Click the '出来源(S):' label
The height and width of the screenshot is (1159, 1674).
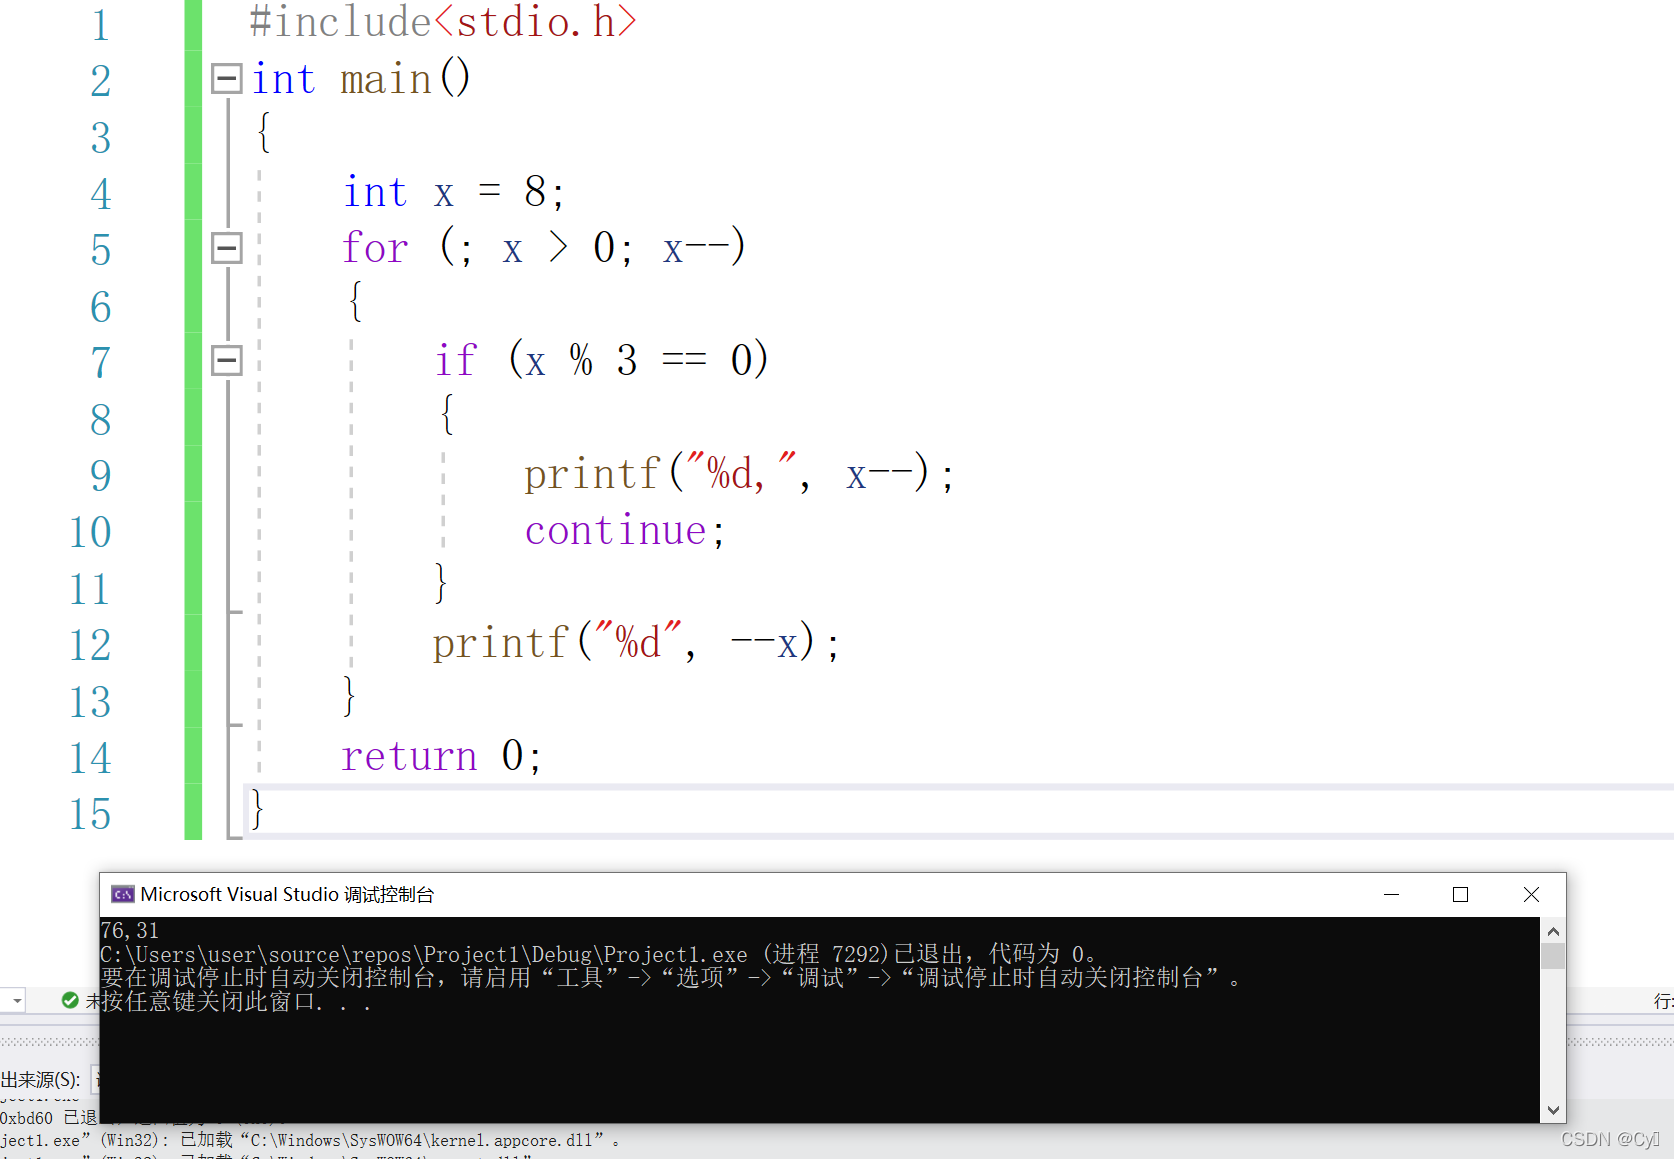point(40,1080)
